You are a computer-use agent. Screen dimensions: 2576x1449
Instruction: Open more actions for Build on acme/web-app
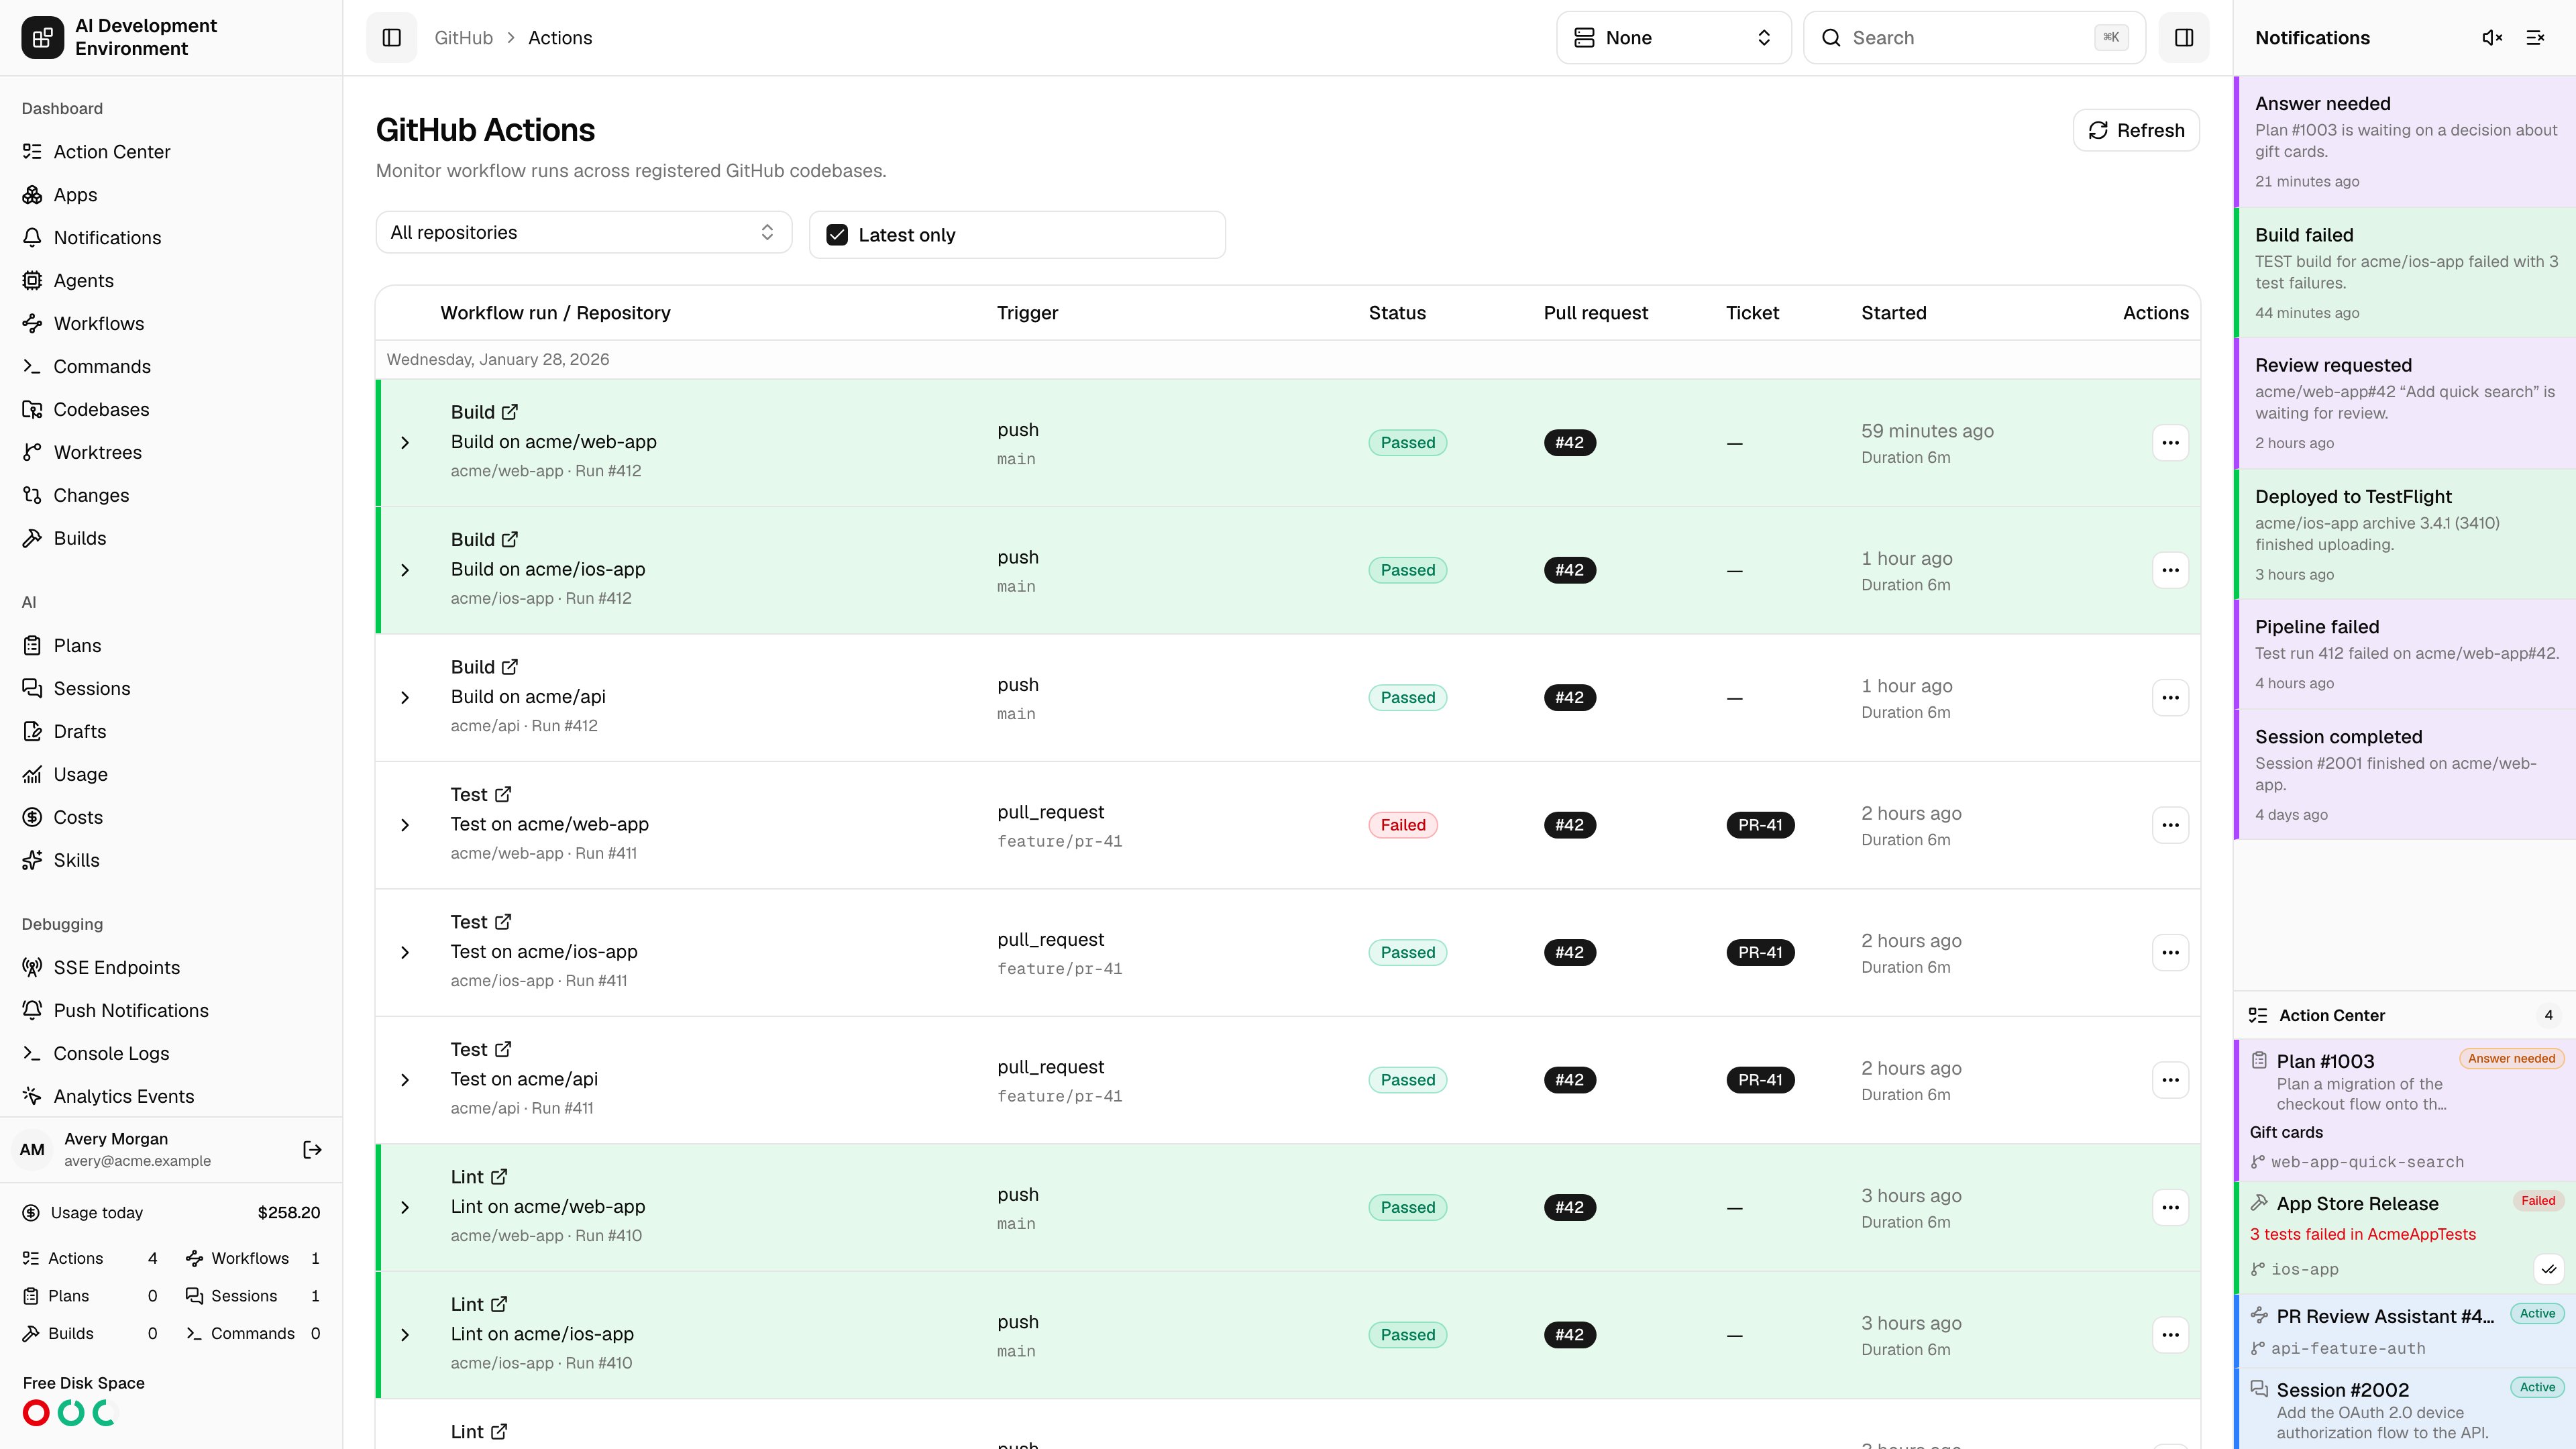[2170, 443]
